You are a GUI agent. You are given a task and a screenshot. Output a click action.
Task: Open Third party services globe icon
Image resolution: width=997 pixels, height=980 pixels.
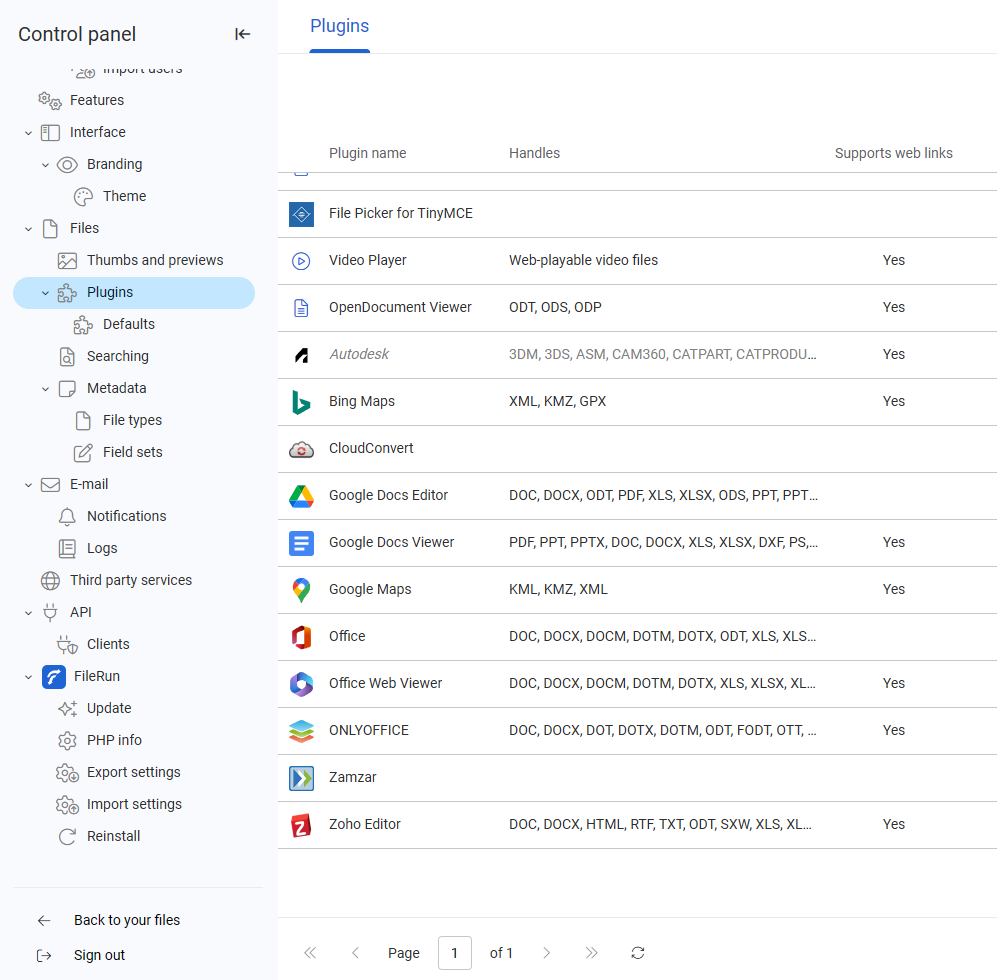click(x=50, y=581)
